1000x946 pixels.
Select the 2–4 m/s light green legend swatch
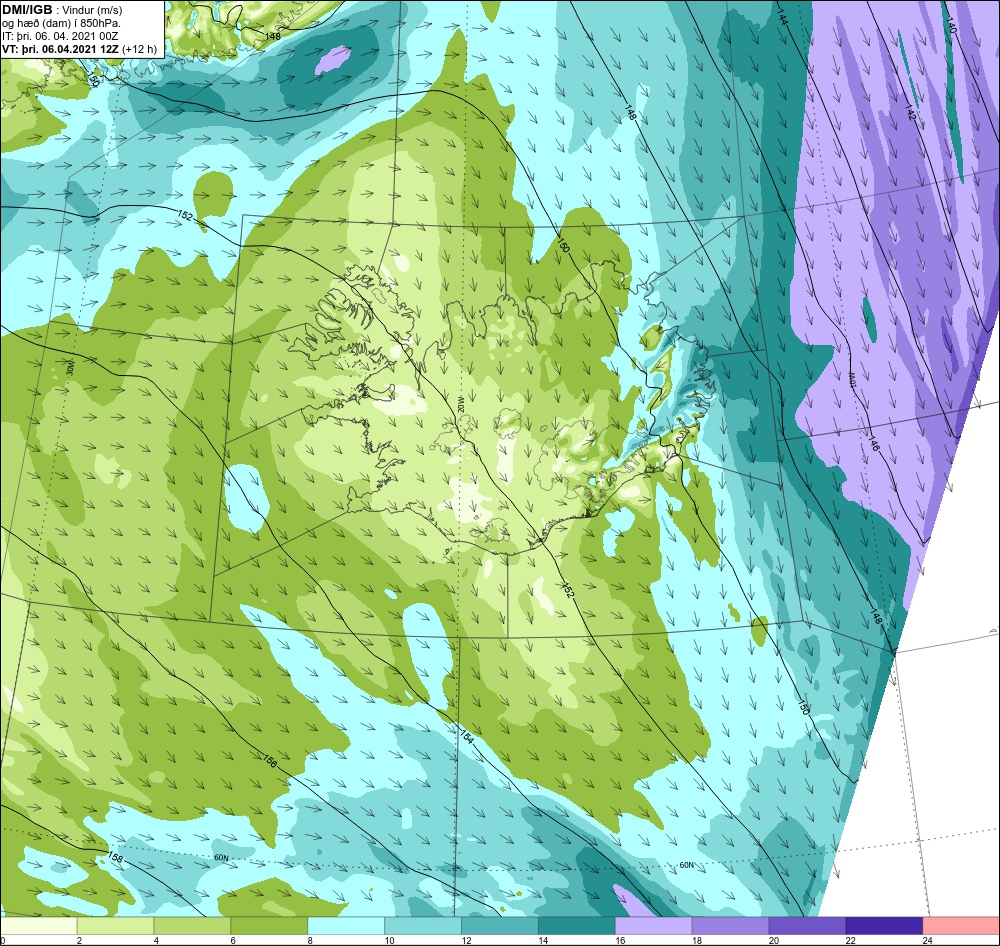[x=115, y=926]
